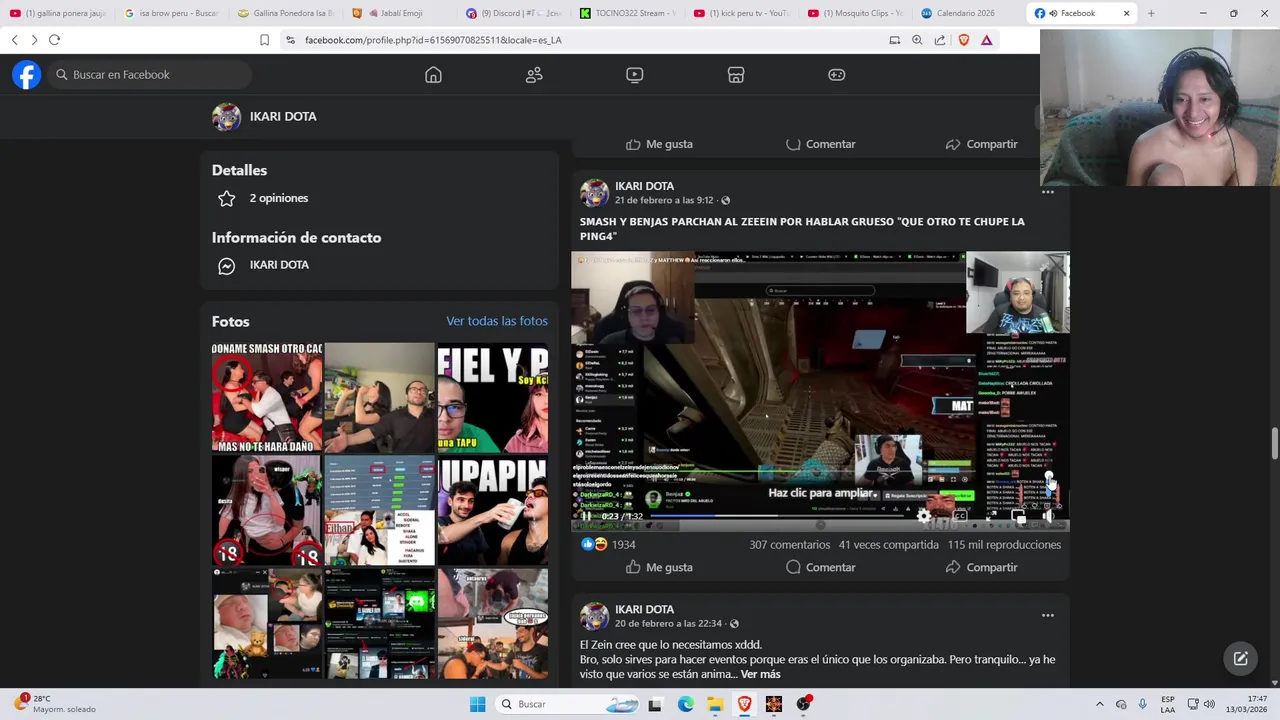The height and width of the screenshot is (720, 1280).
Task: Click 'Comentar' under the SMASH video post
Action: [820, 567]
